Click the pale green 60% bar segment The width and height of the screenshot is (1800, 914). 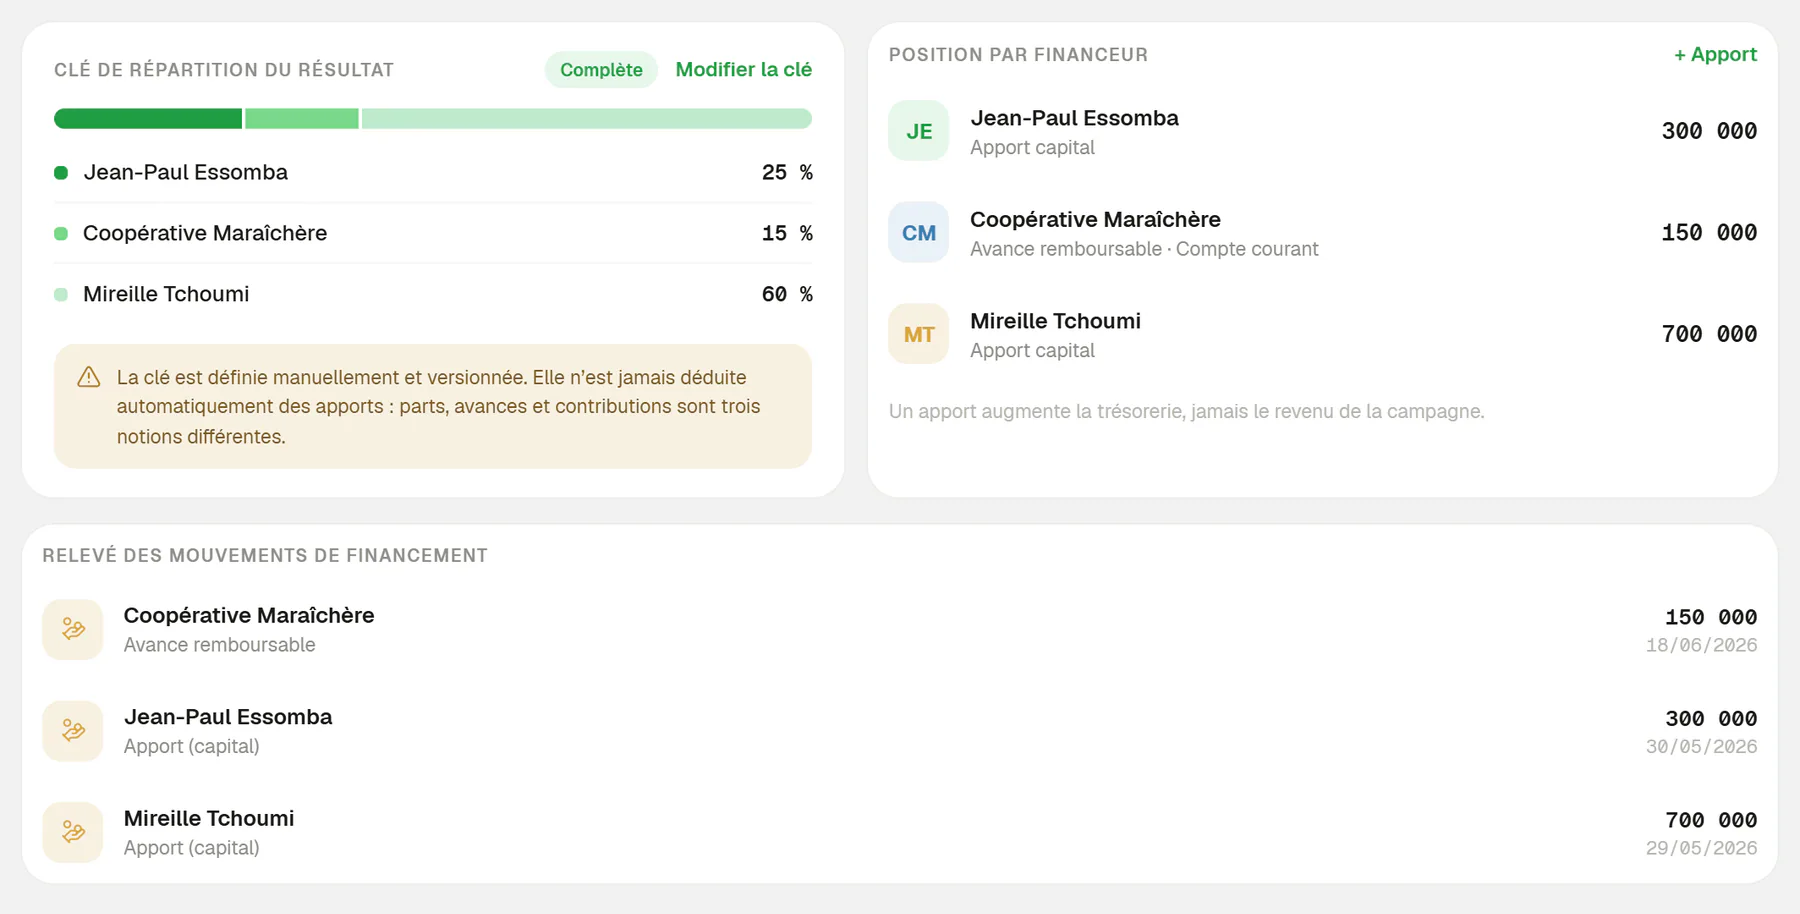587,119
